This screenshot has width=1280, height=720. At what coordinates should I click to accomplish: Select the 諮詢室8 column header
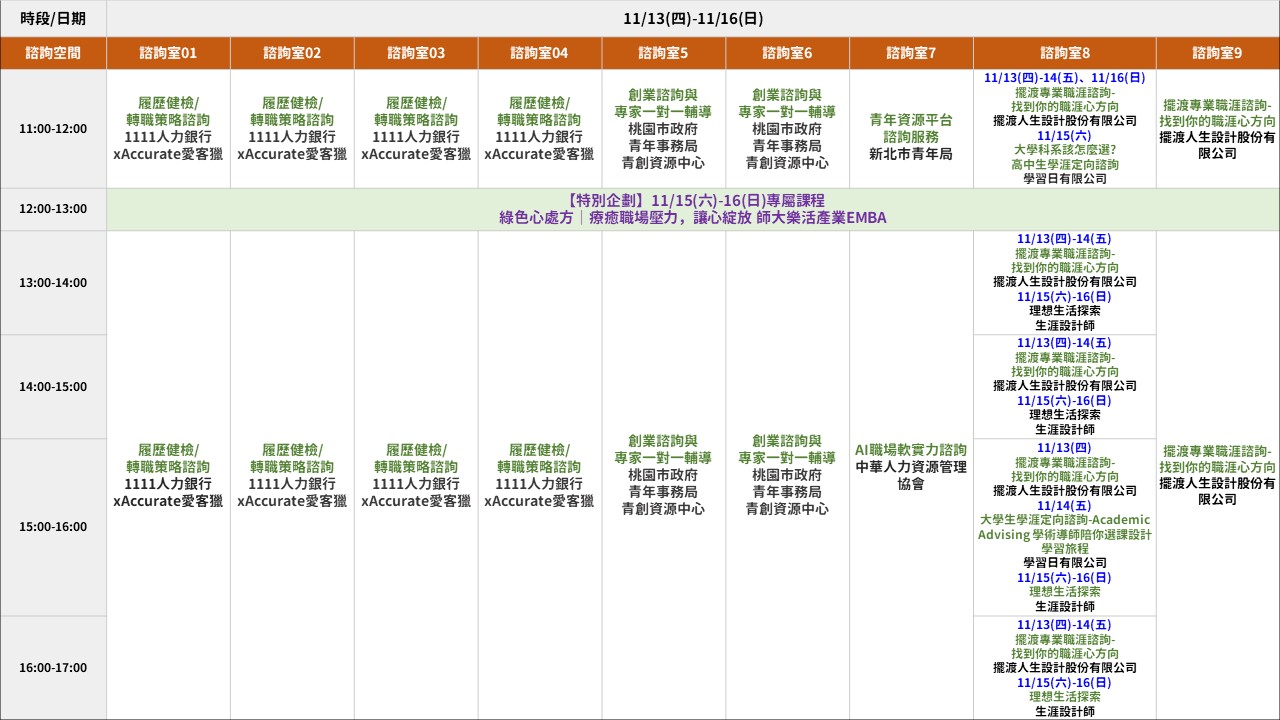click(1064, 53)
